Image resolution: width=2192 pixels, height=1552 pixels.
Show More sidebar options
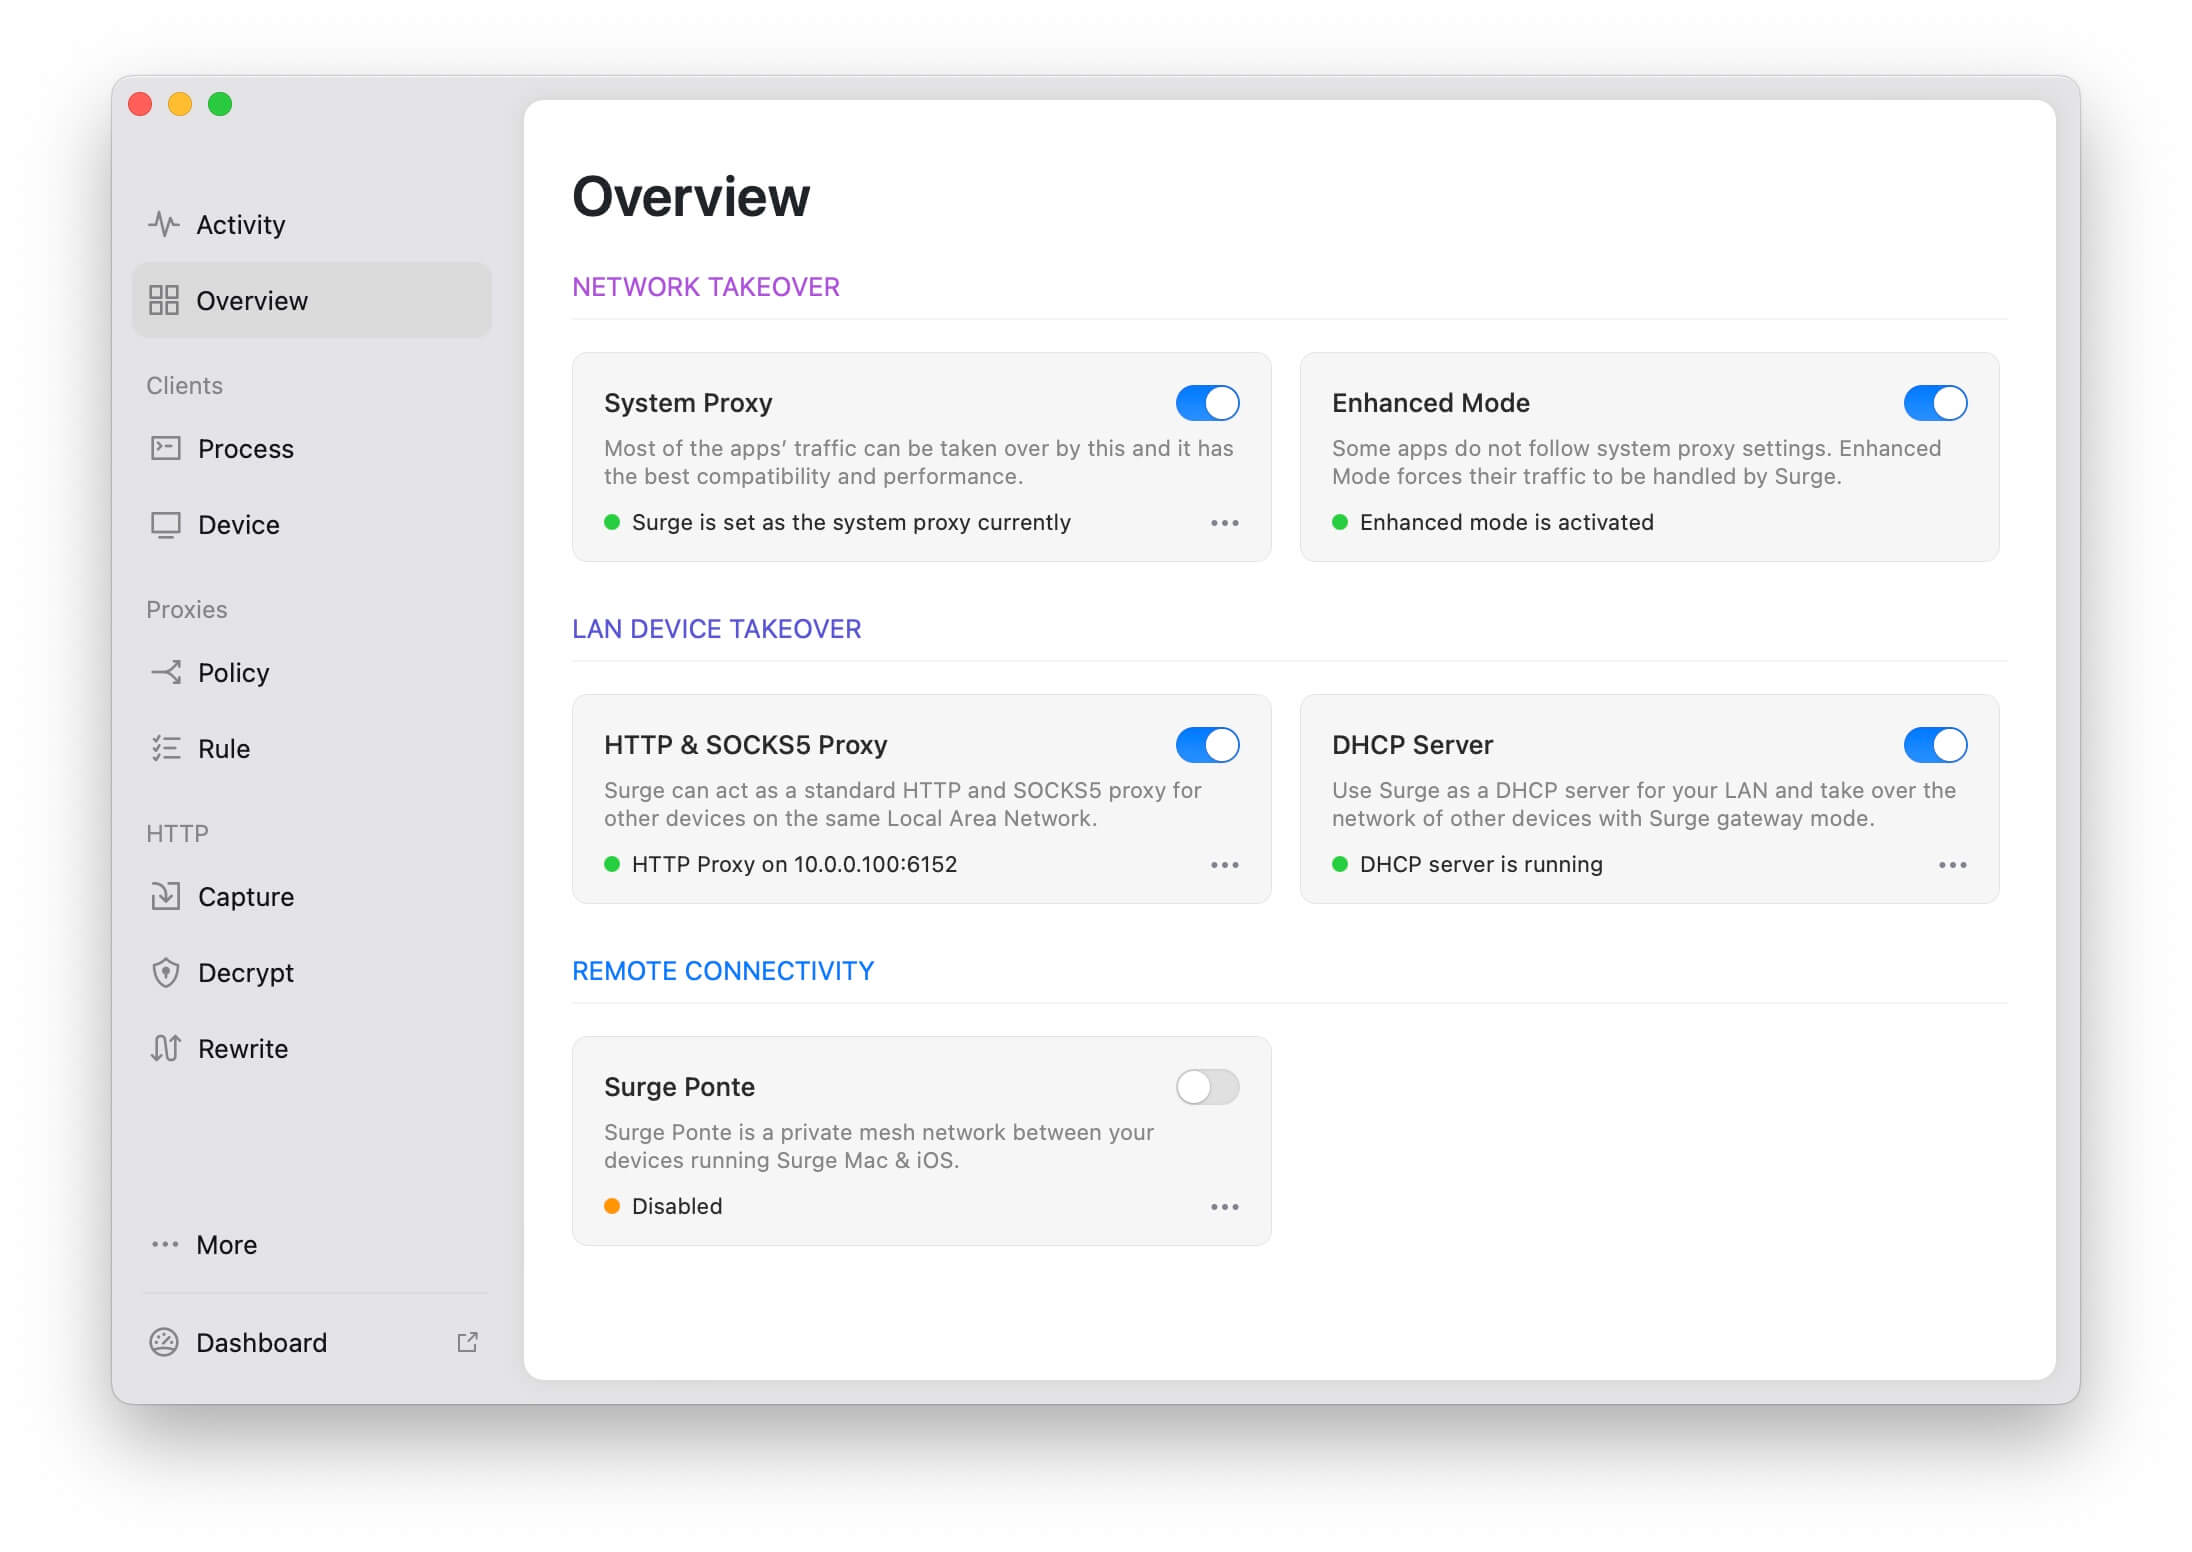click(312, 1244)
